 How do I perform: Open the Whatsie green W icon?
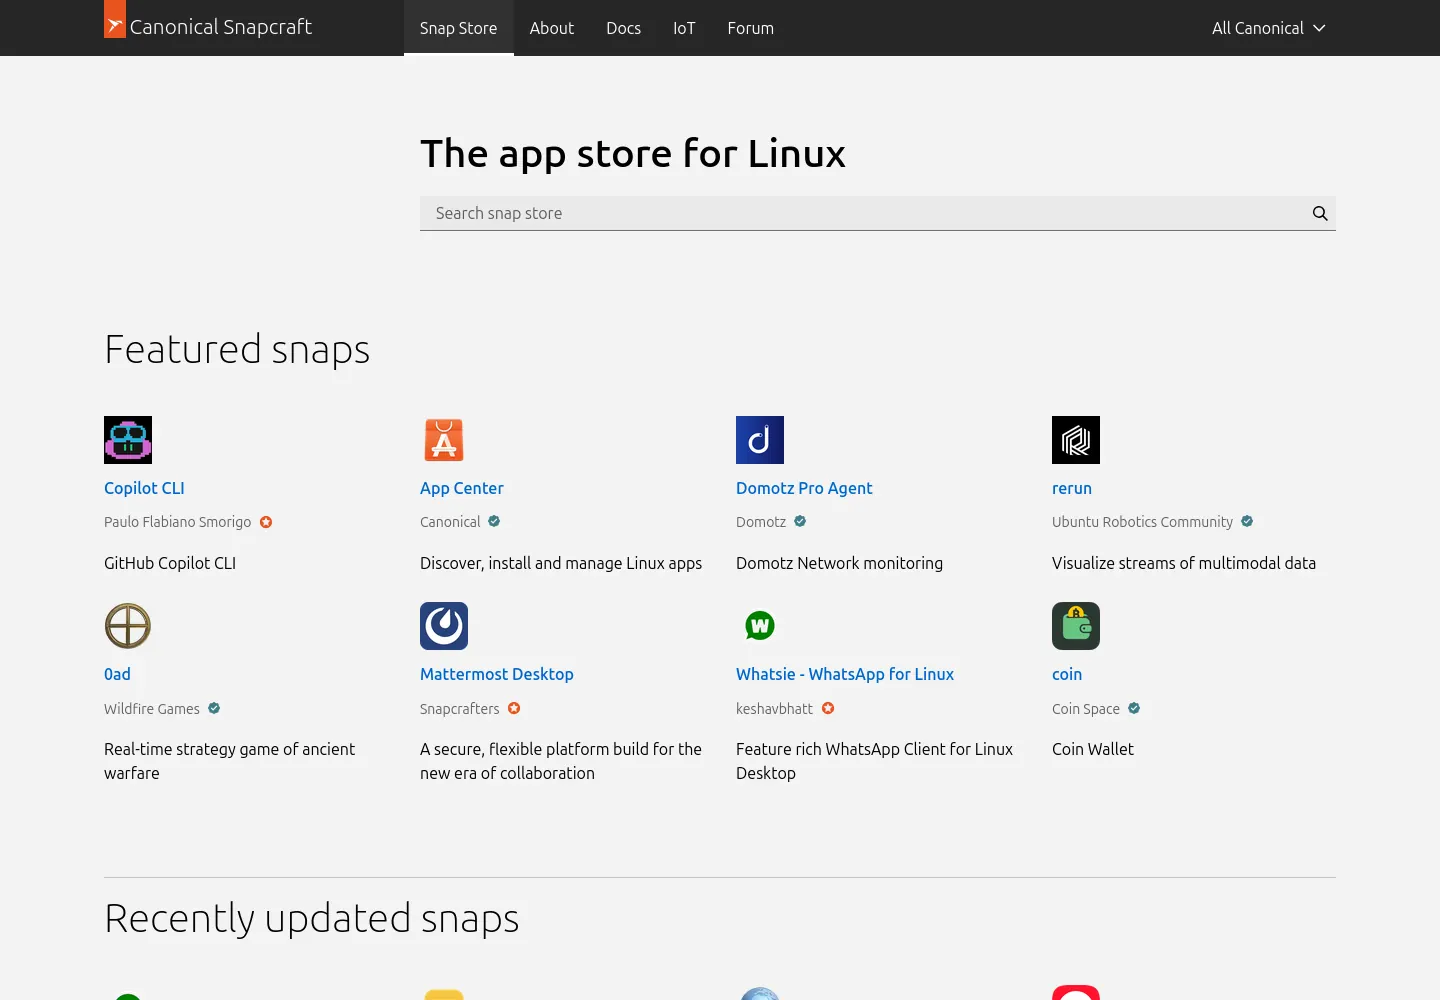tap(760, 626)
